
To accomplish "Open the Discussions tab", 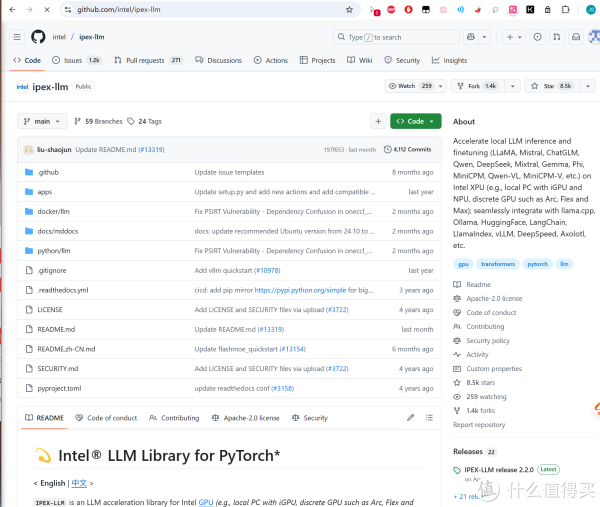I will click(218, 60).
